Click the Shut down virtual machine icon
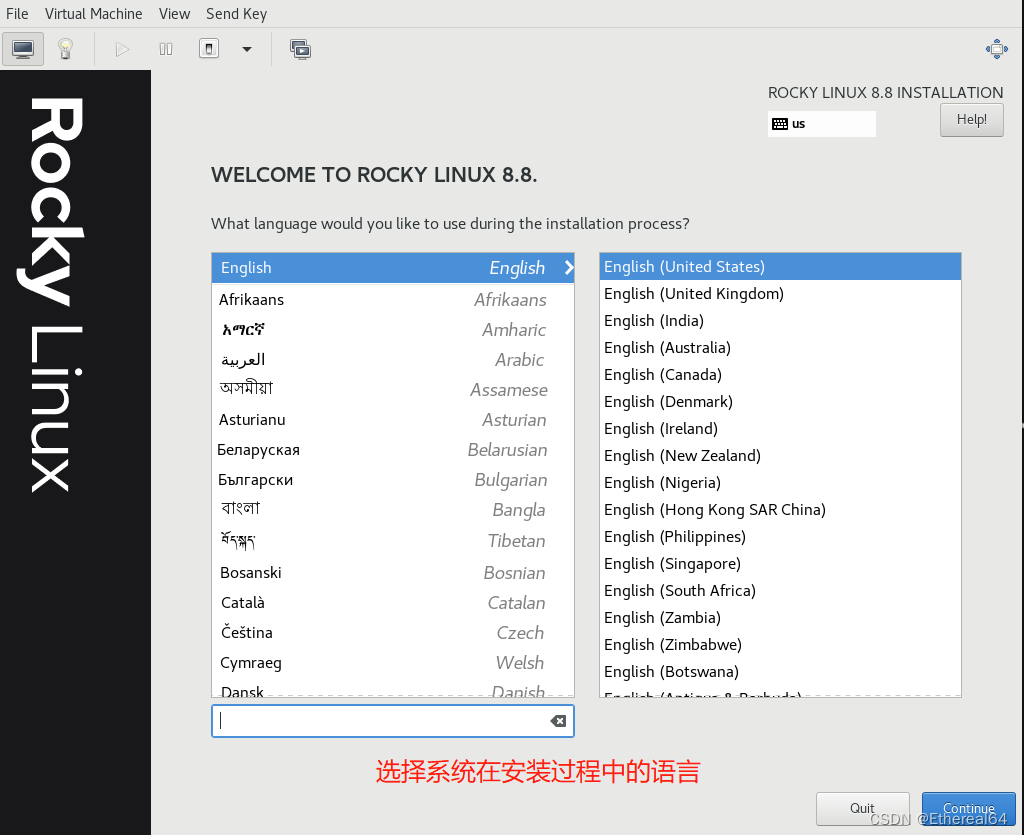1024x835 pixels. [209, 49]
